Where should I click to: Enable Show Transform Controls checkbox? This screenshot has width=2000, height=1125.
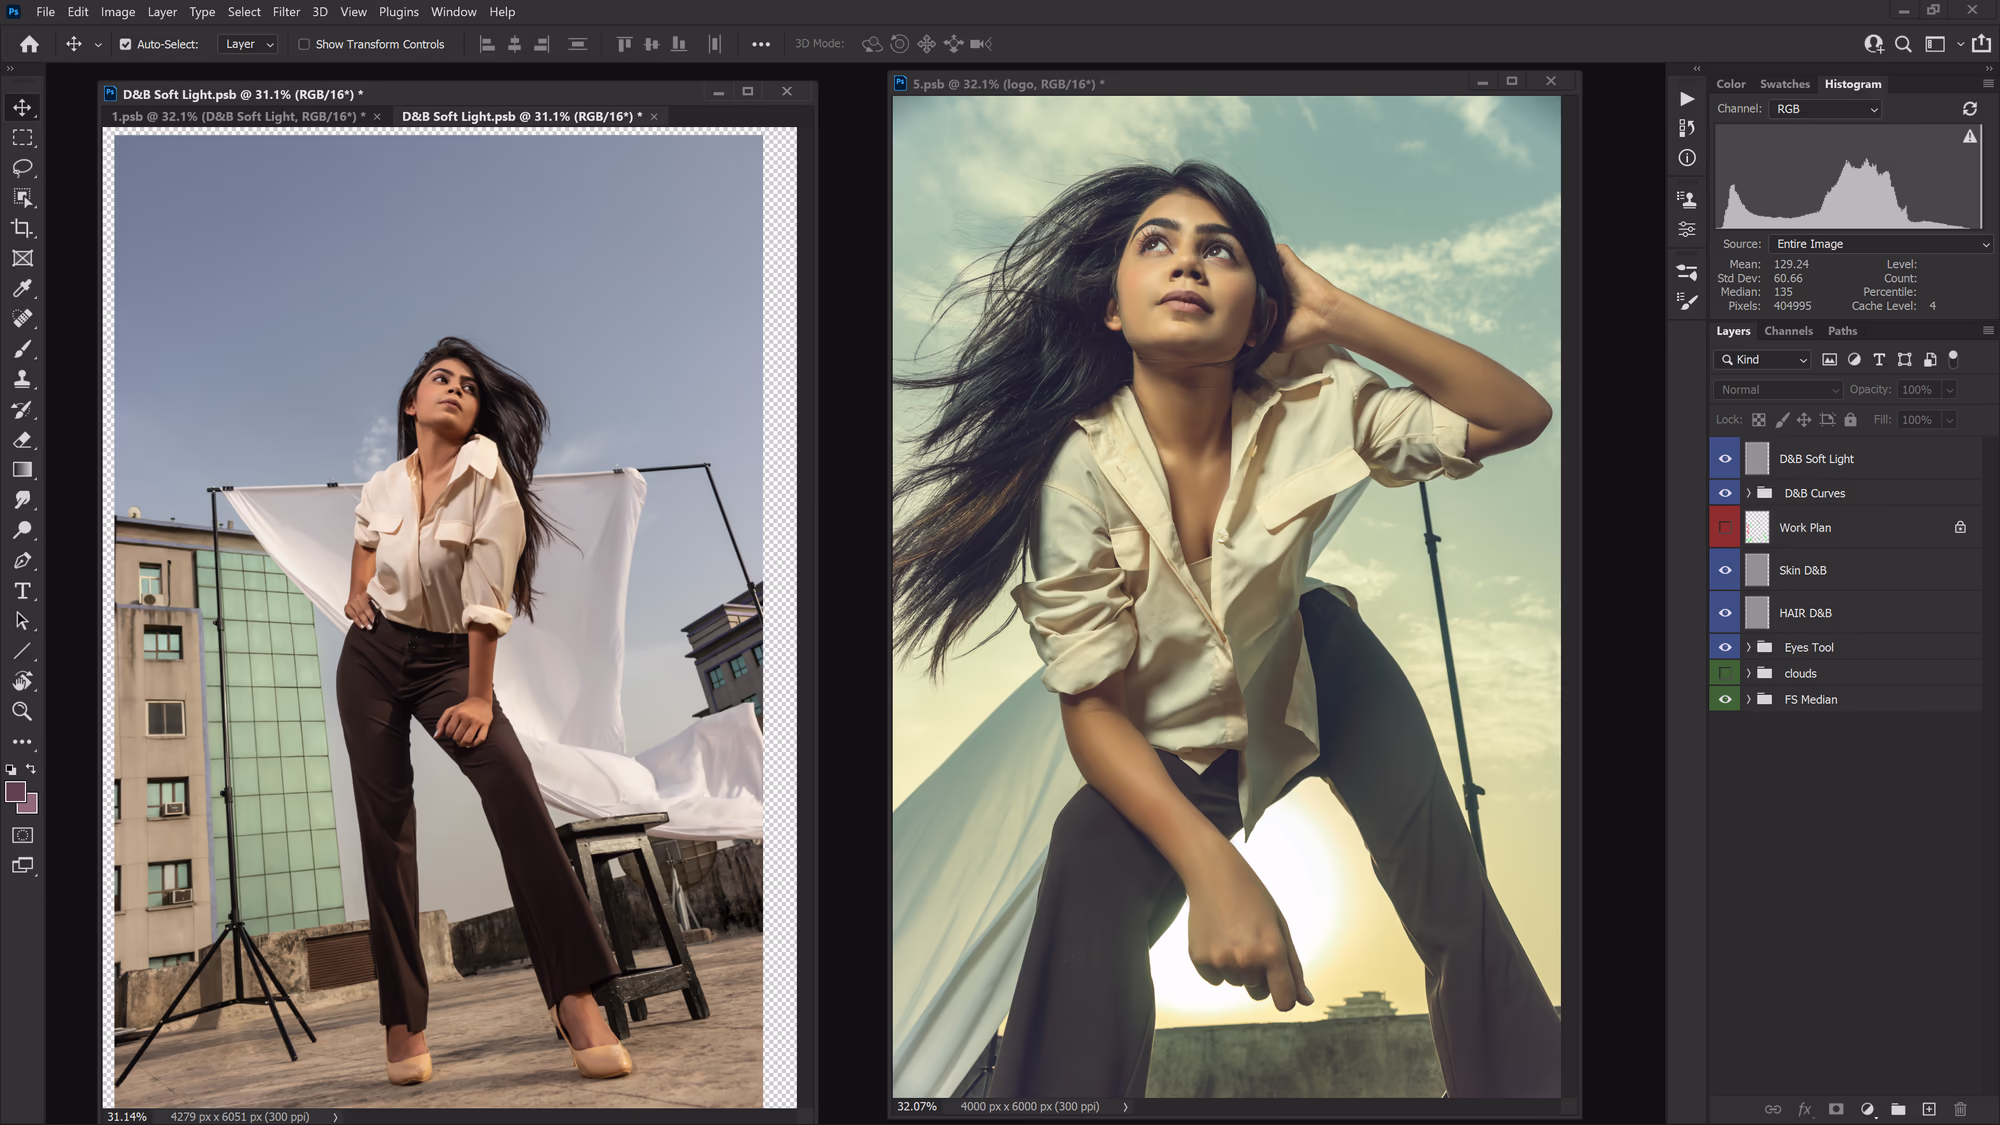[304, 44]
